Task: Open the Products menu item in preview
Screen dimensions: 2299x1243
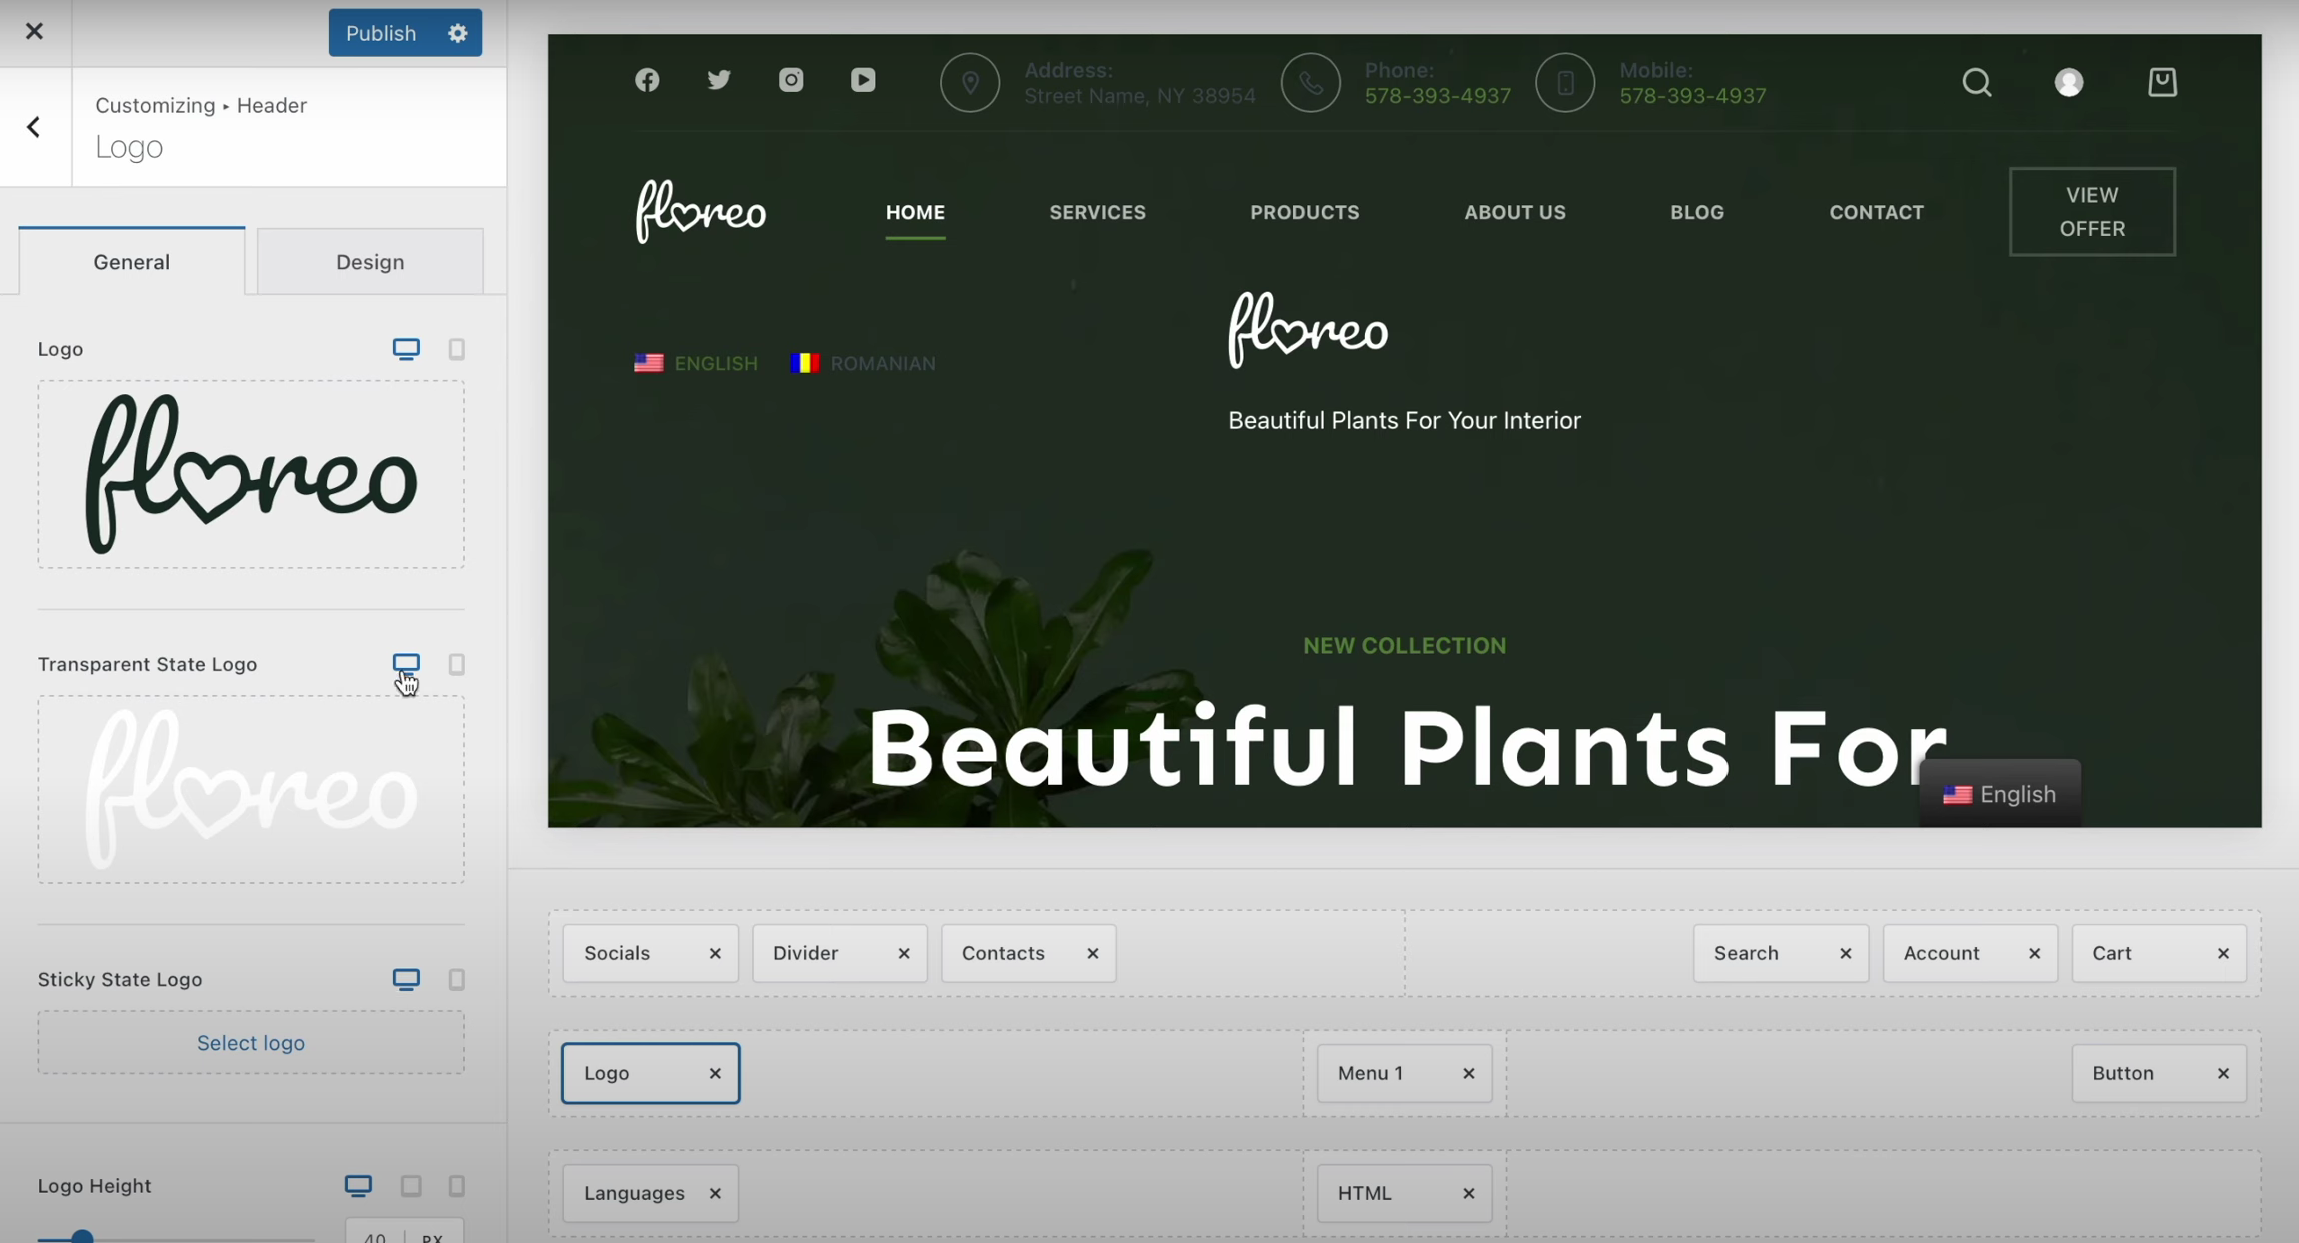Action: click(1304, 212)
